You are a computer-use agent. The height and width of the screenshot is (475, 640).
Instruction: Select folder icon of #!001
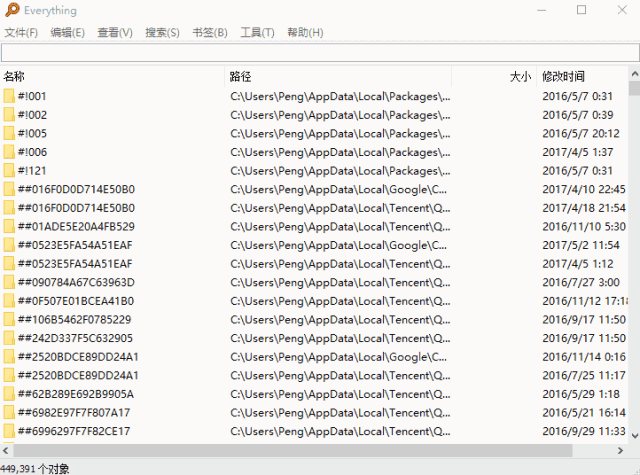9,96
